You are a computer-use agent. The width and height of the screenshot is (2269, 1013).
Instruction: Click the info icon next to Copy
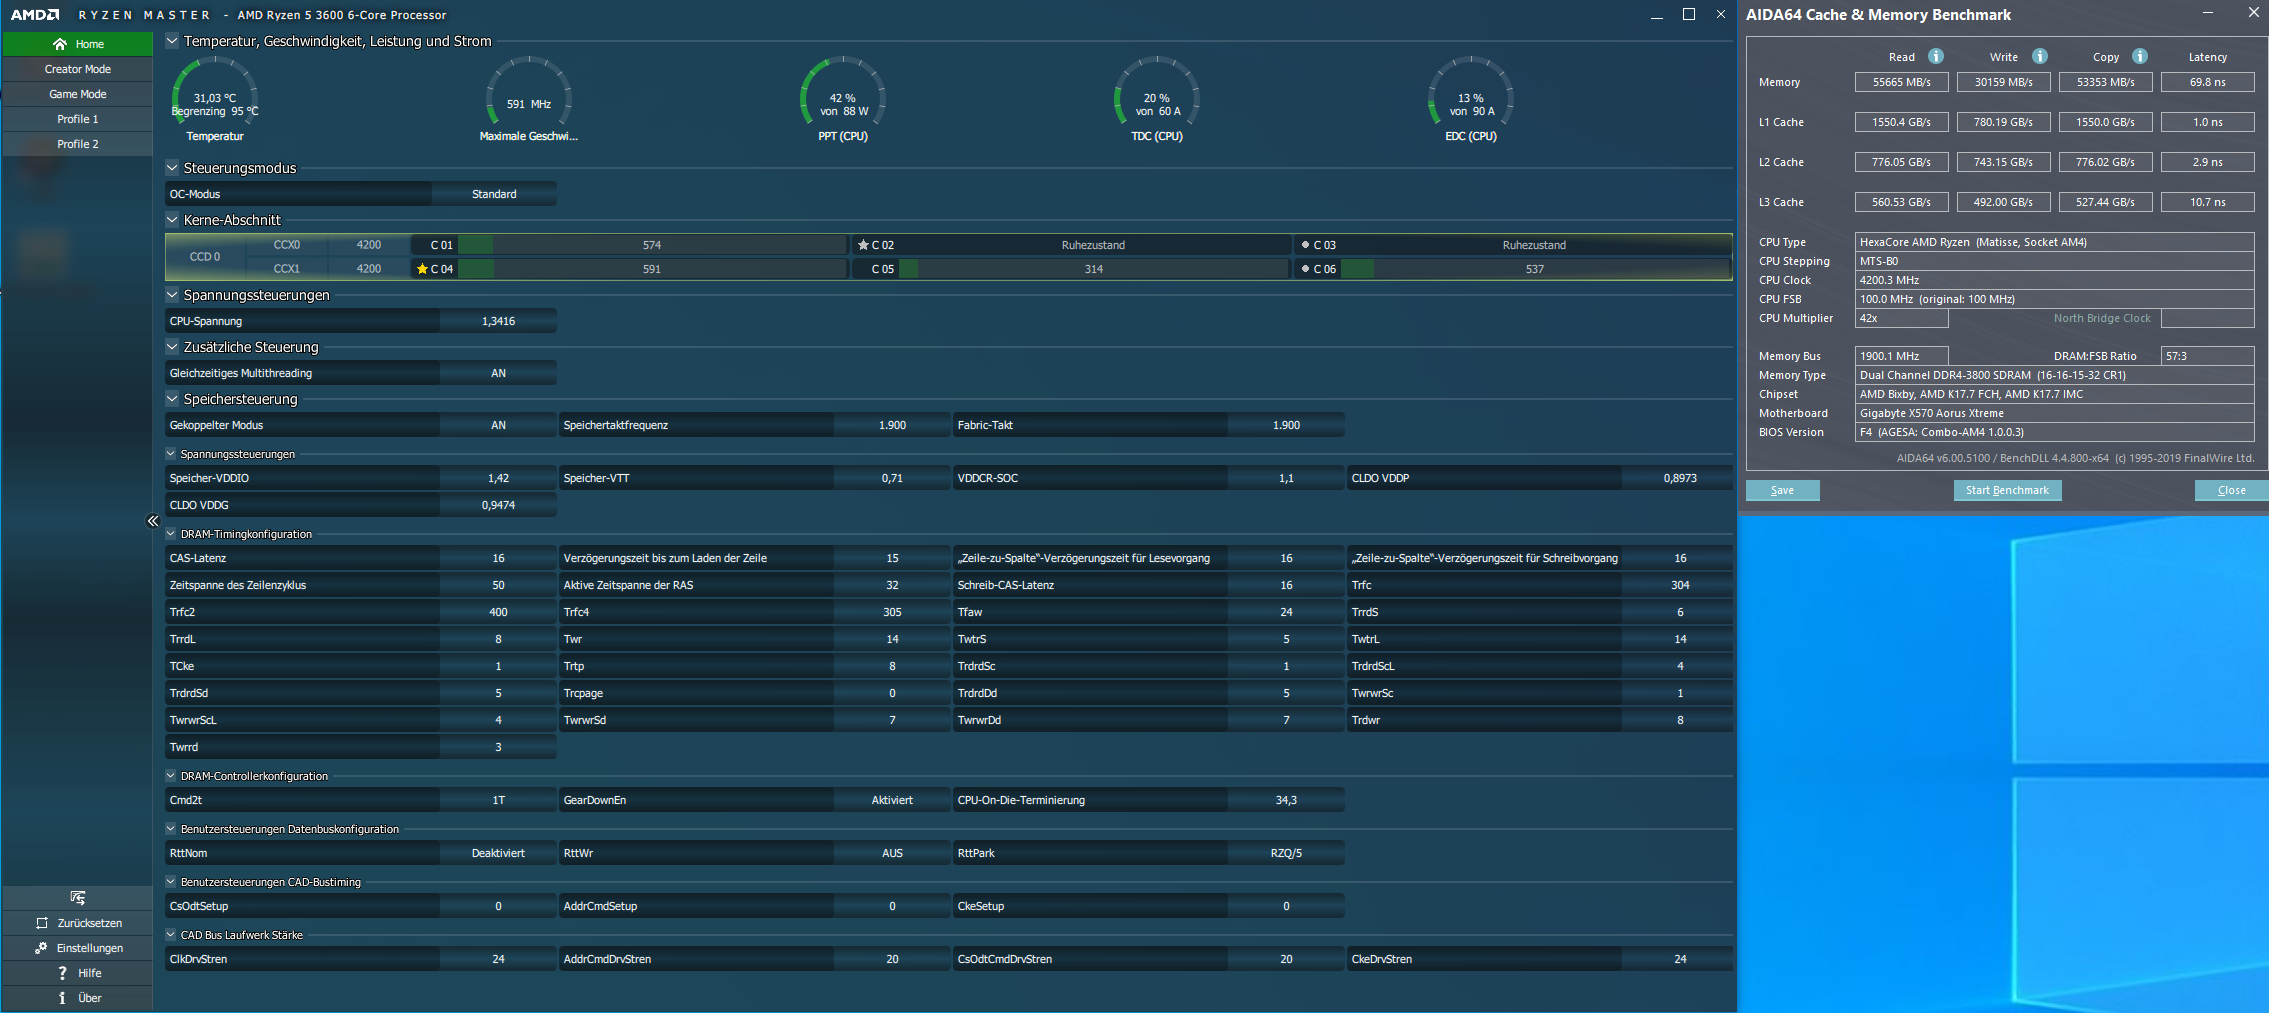[x=2140, y=56]
